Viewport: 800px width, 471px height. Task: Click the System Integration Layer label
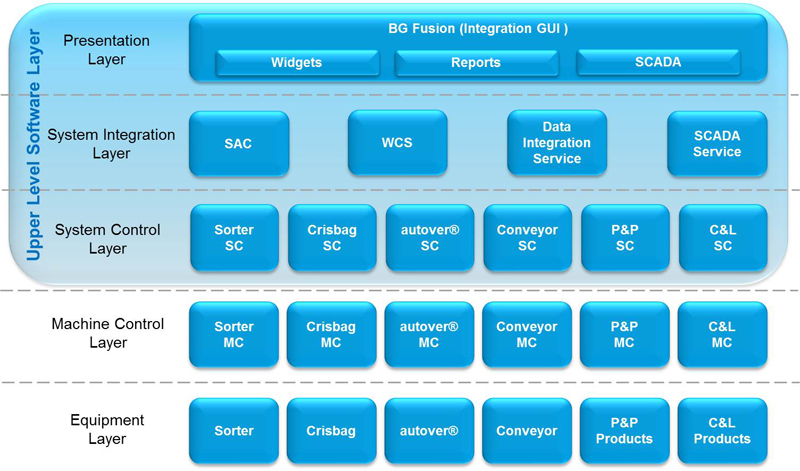click(111, 144)
